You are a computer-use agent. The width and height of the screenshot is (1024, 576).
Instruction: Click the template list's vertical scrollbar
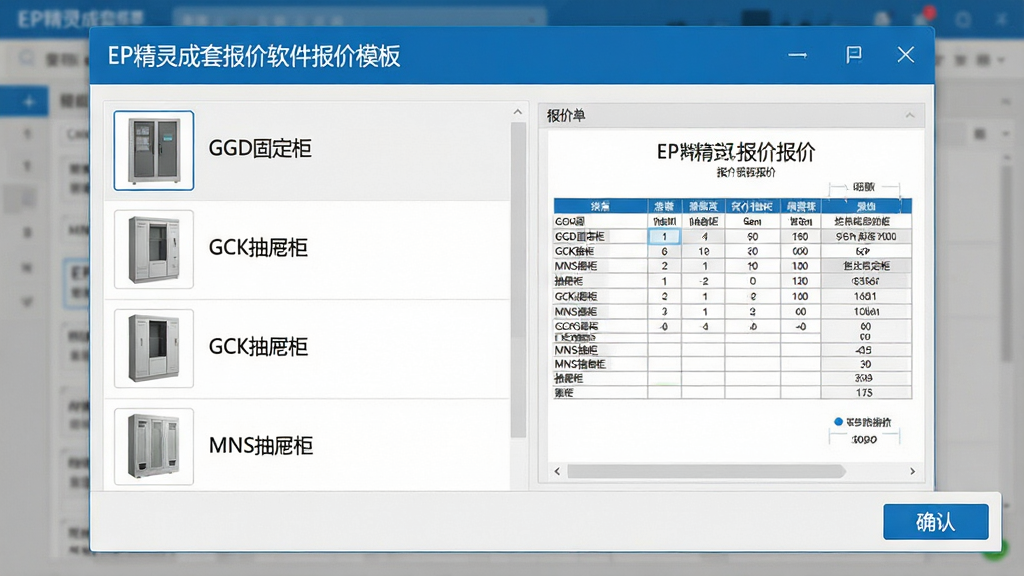point(519,280)
